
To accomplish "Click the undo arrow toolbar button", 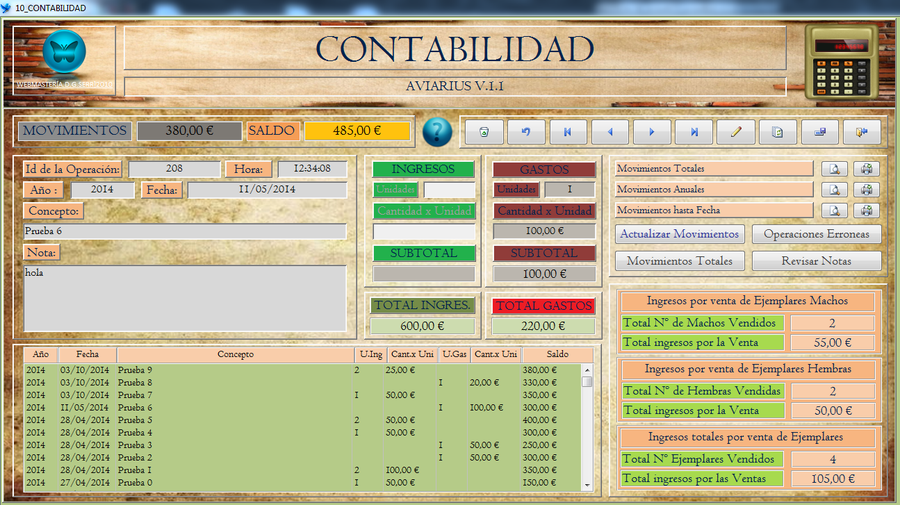I will click(526, 131).
